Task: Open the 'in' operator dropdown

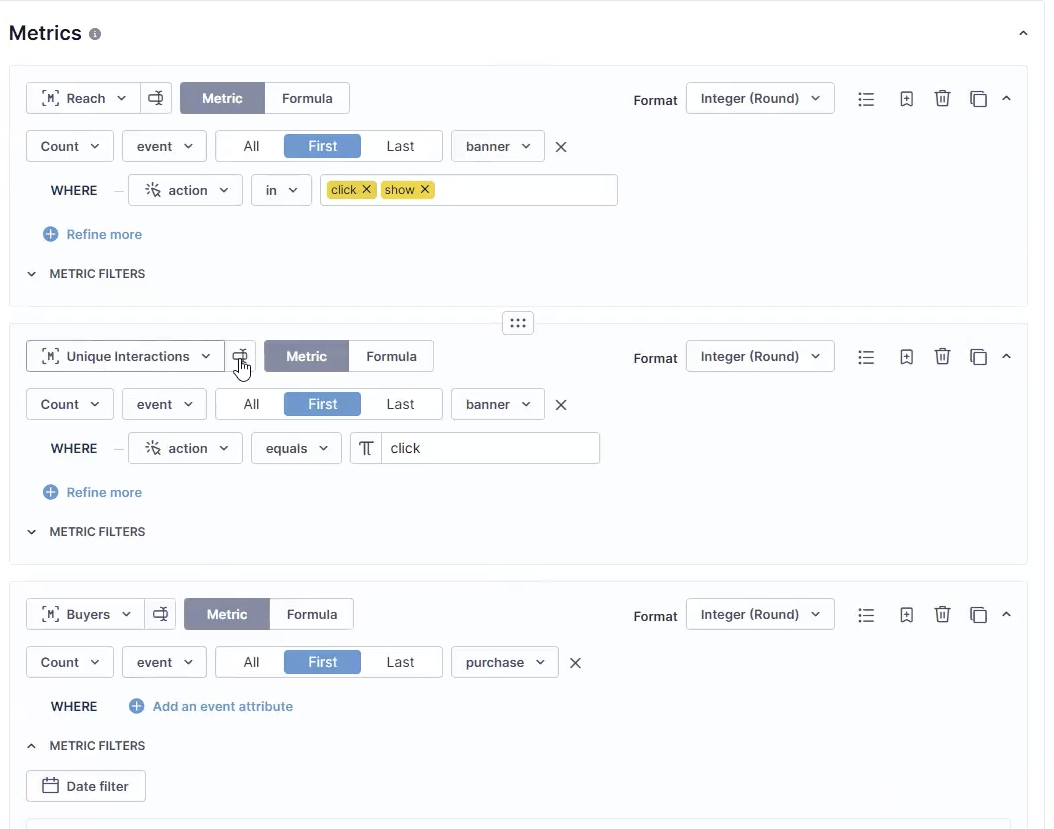Action: [281, 190]
